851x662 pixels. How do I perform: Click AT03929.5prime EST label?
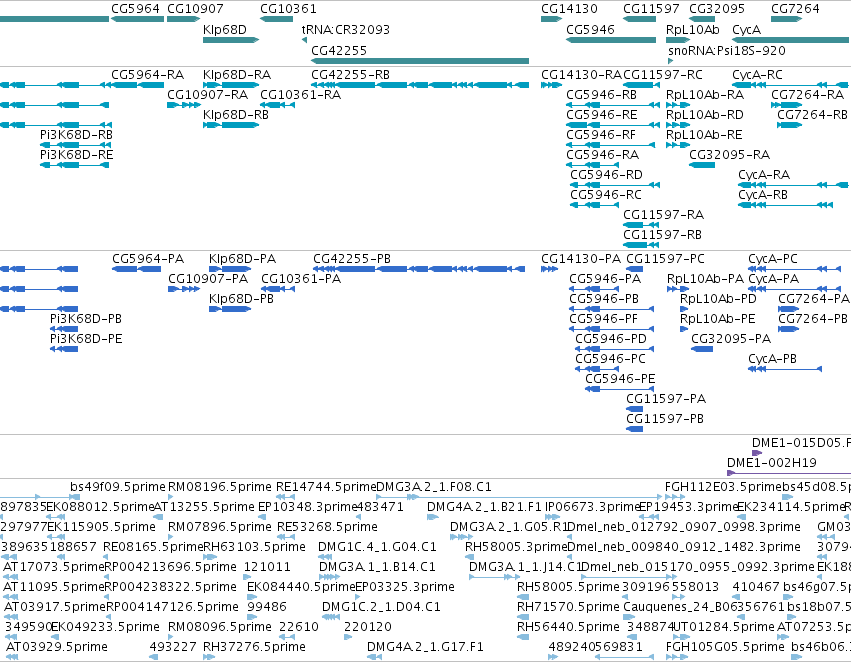[x=56, y=647]
